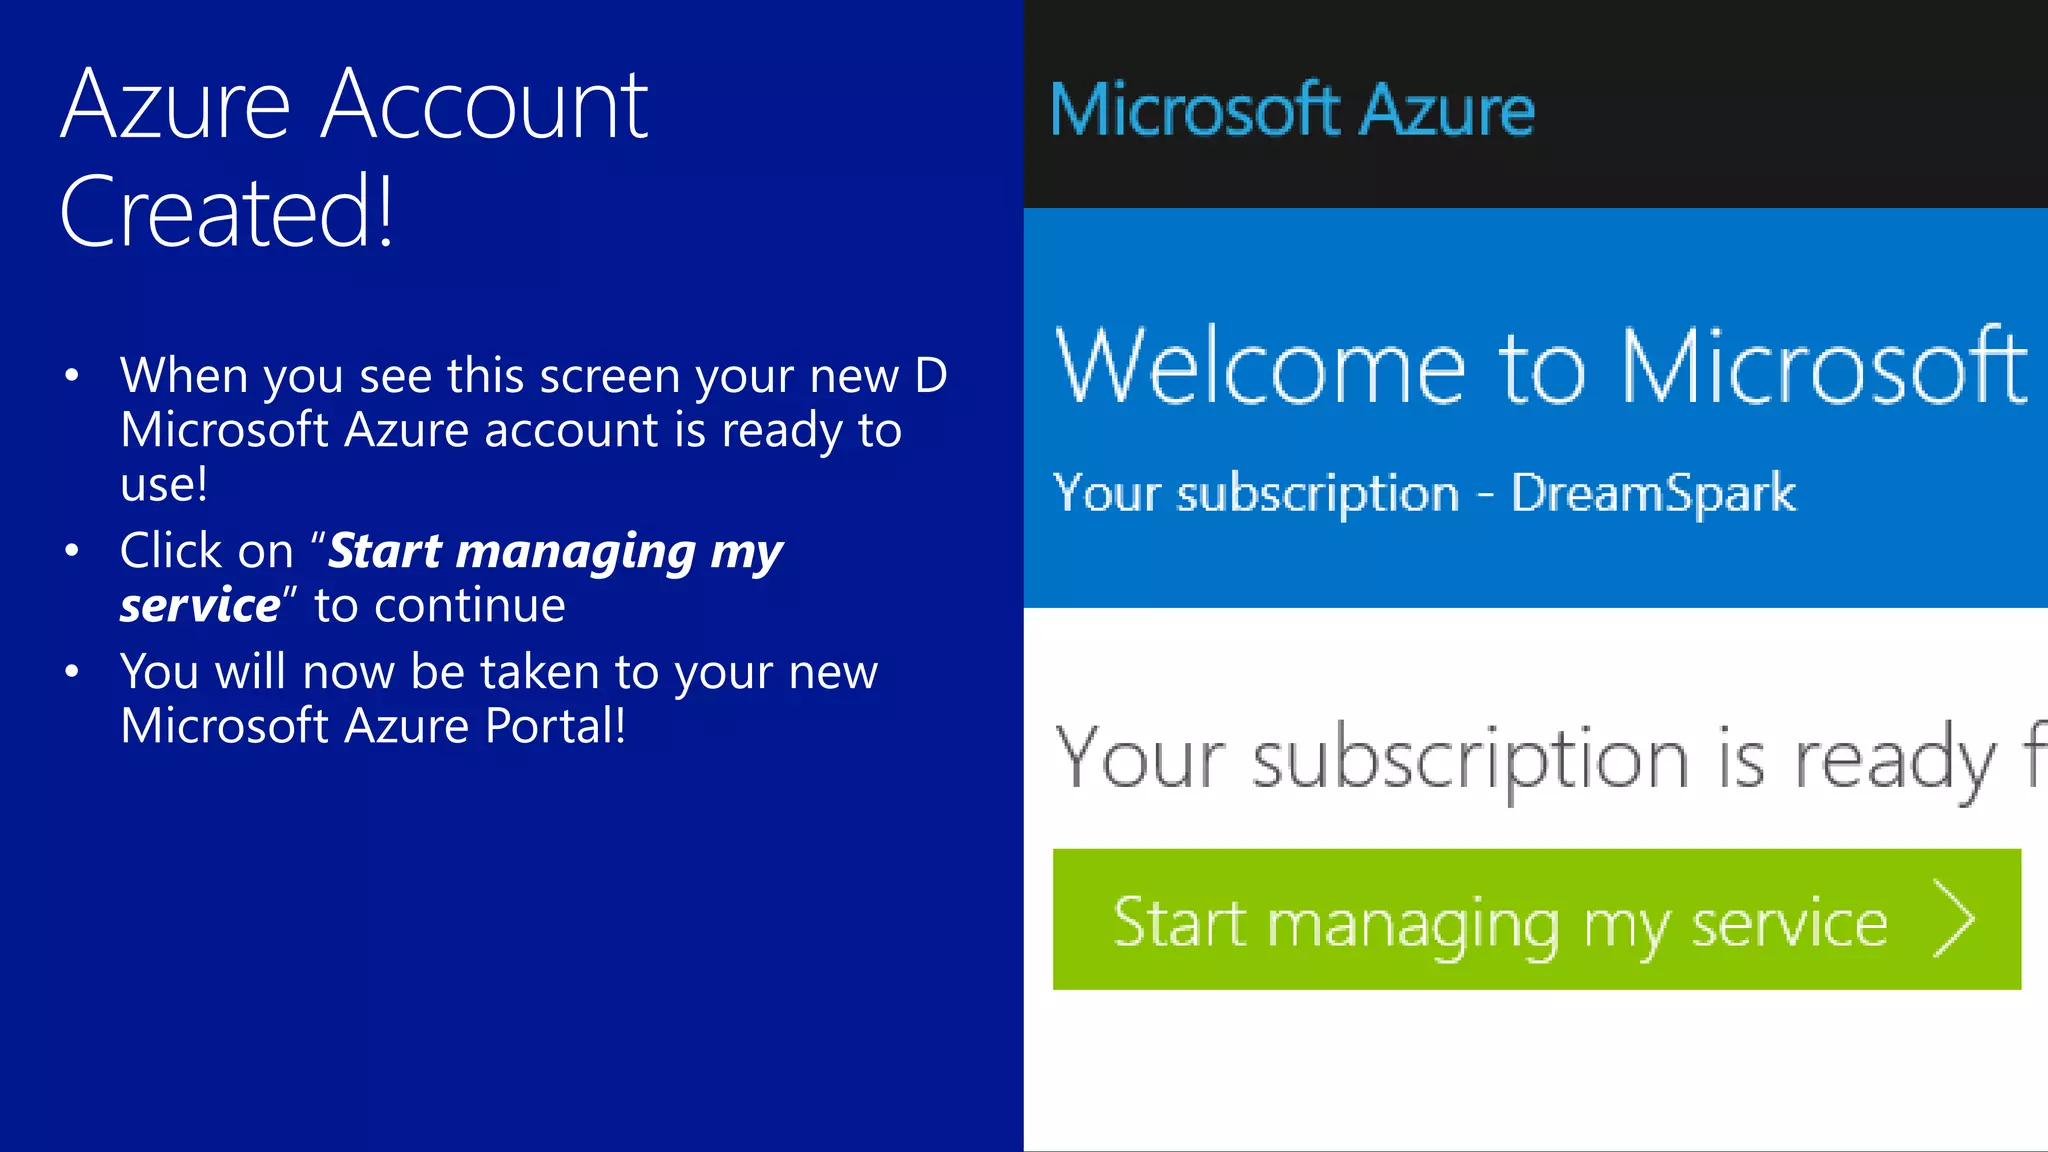This screenshot has width=2048, height=1152.
Task: Click the Microsoft Azure logo text
Action: [1292, 110]
